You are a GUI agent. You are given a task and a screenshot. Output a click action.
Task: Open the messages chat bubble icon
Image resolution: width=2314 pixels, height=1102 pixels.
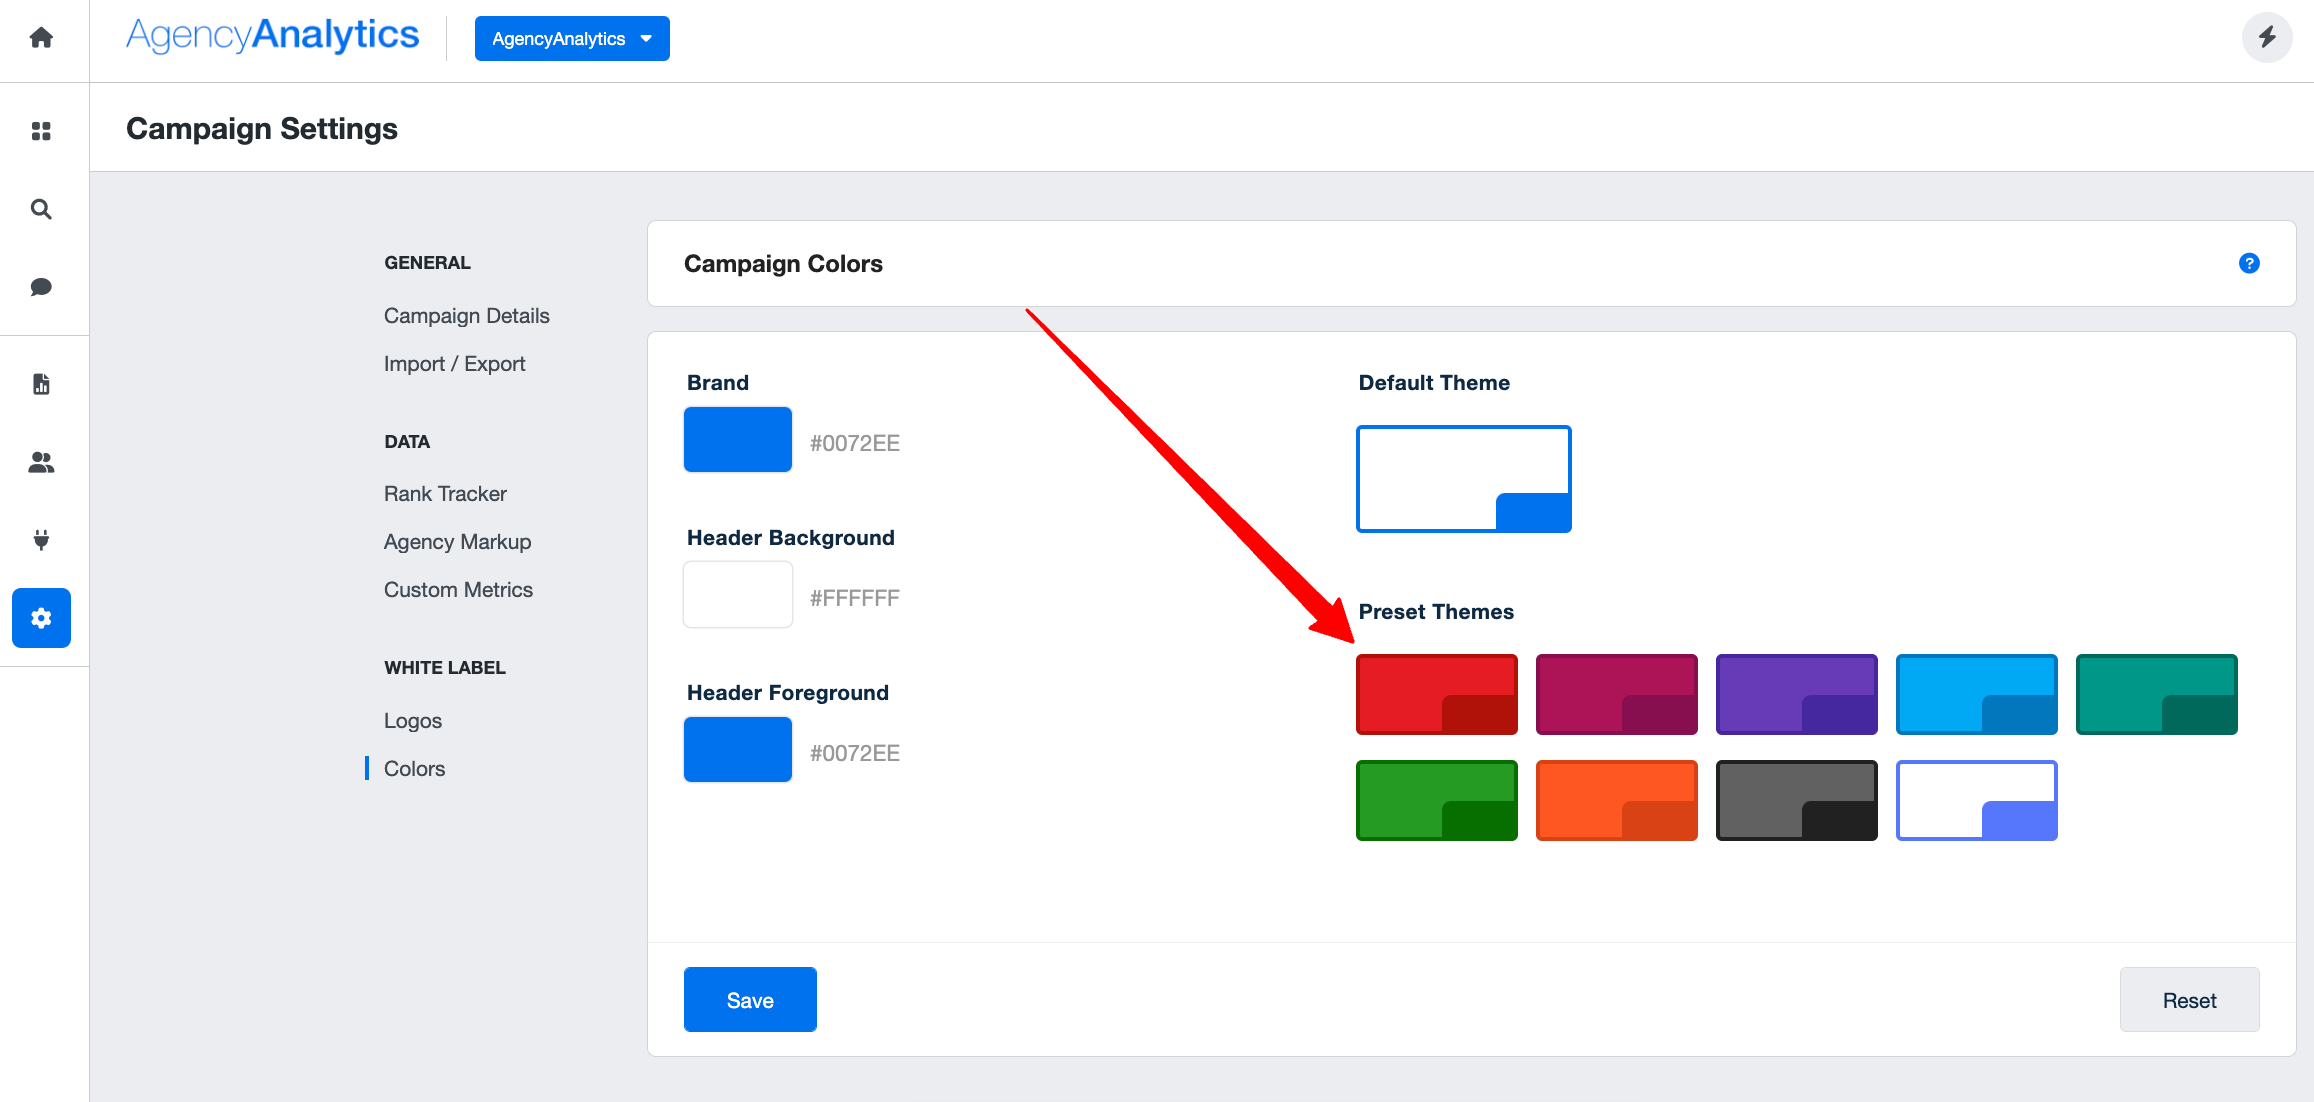tap(41, 287)
